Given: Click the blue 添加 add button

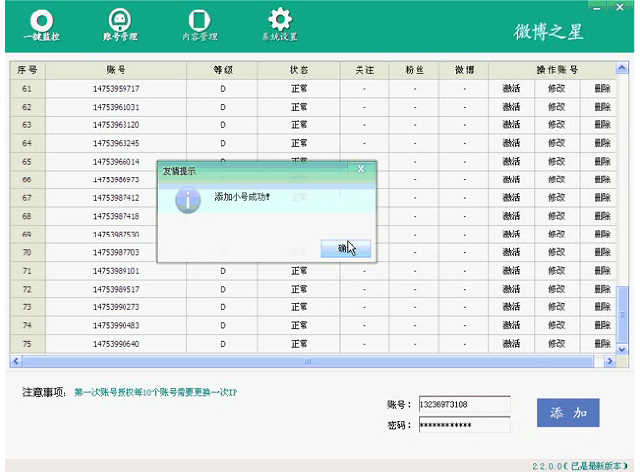Looking at the screenshot, I should [x=568, y=413].
